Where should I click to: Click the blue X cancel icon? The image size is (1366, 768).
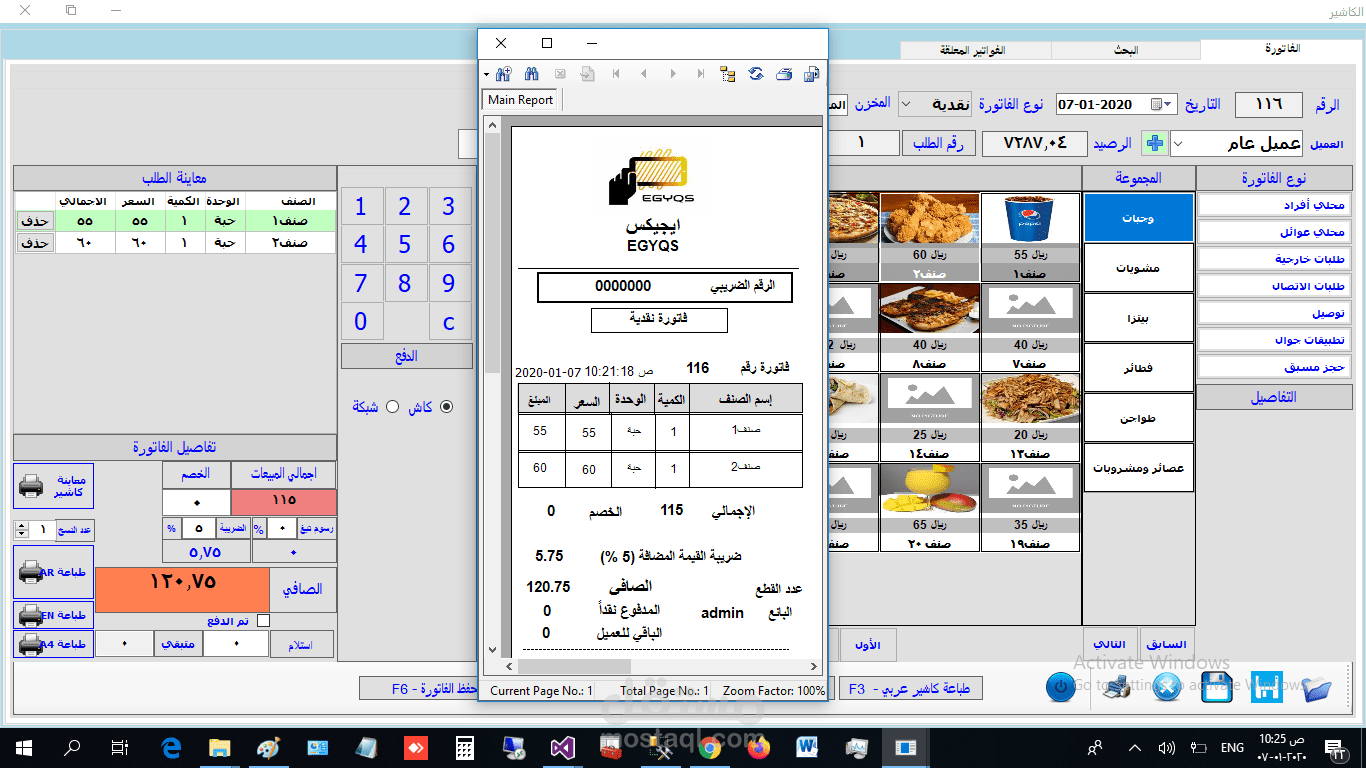click(1166, 688)
